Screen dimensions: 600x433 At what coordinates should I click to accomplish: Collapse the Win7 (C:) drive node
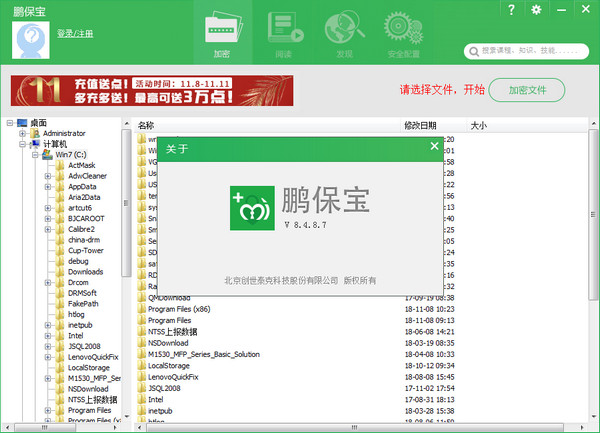[x=35, y=155]
